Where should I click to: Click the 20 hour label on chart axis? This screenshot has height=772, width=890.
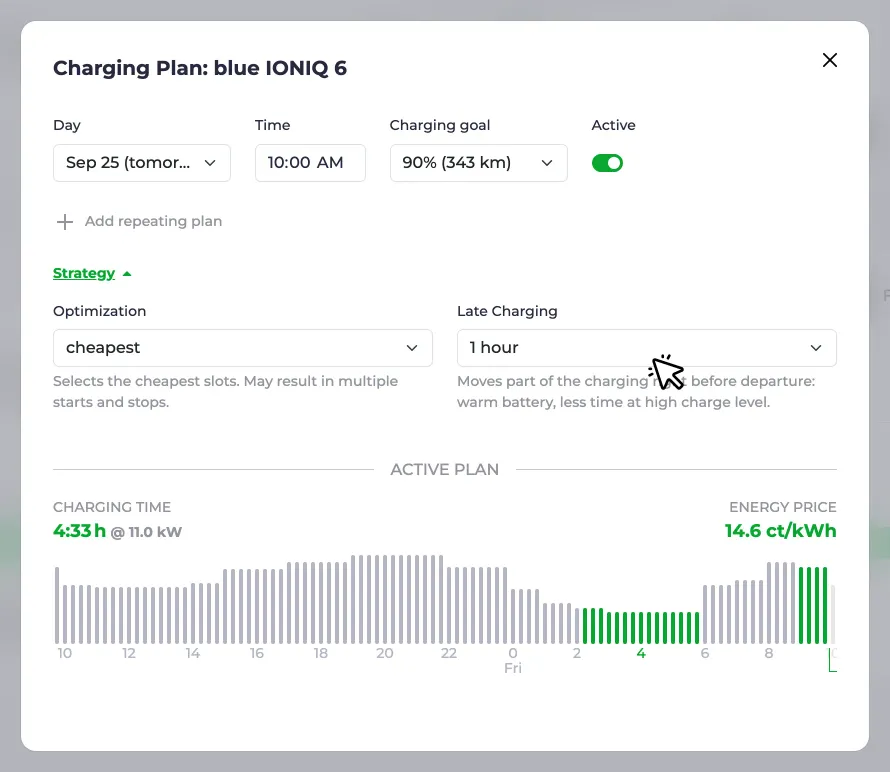click(384, 653)
